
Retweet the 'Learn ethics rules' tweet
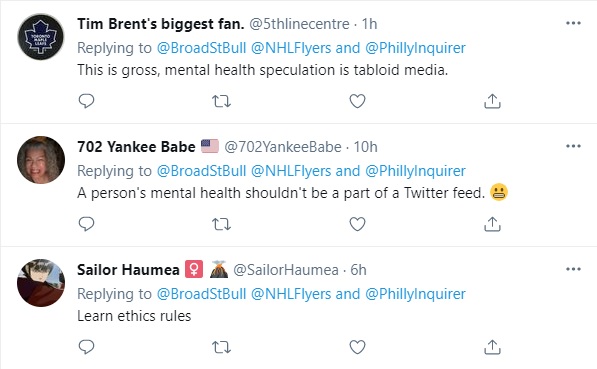(221, 347)
